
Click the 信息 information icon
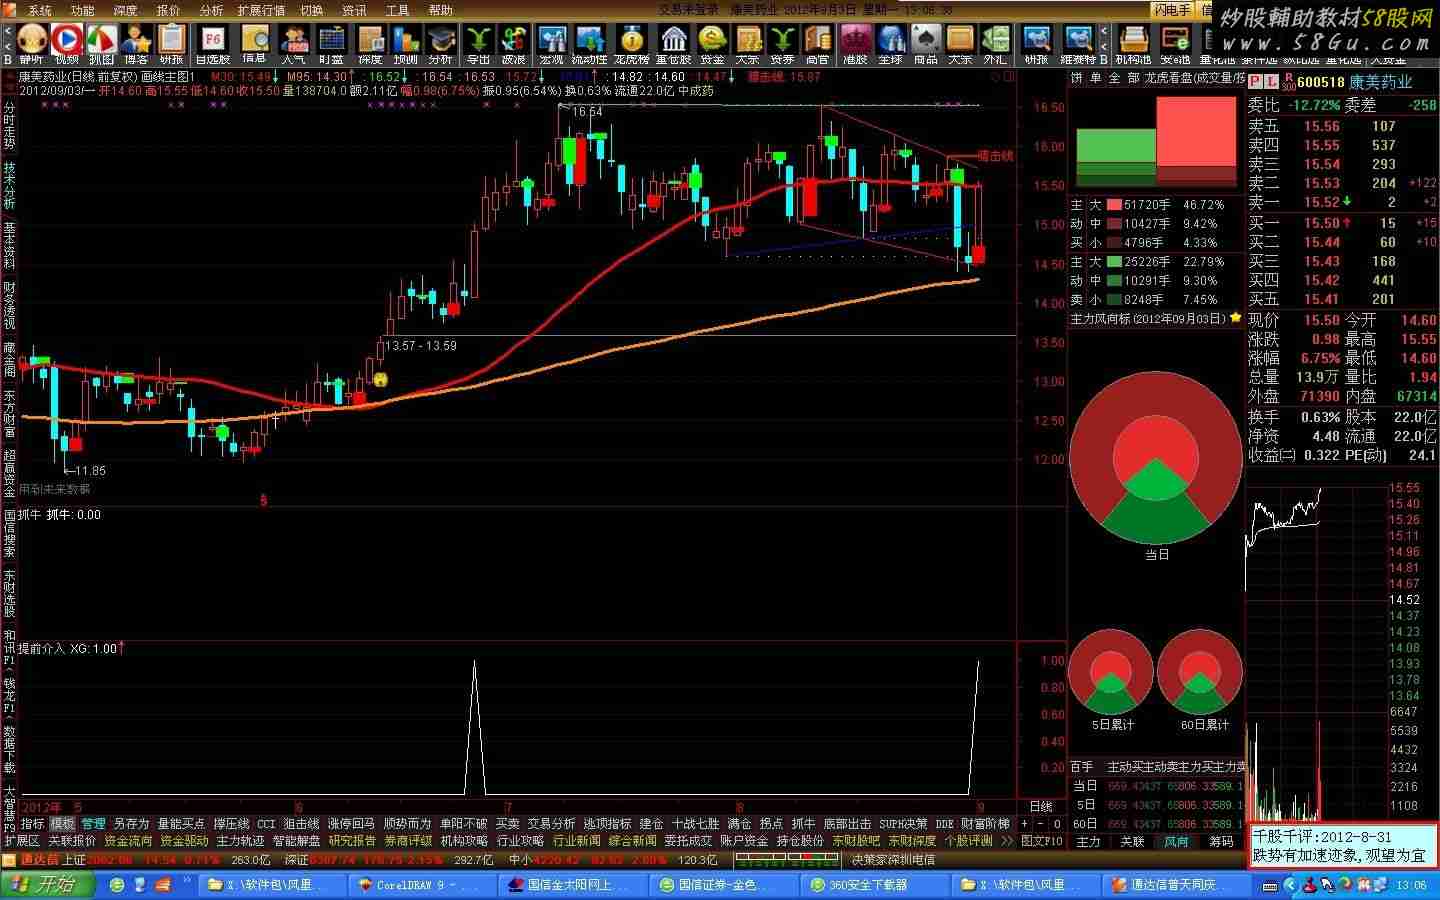click(x=255, y=42)
